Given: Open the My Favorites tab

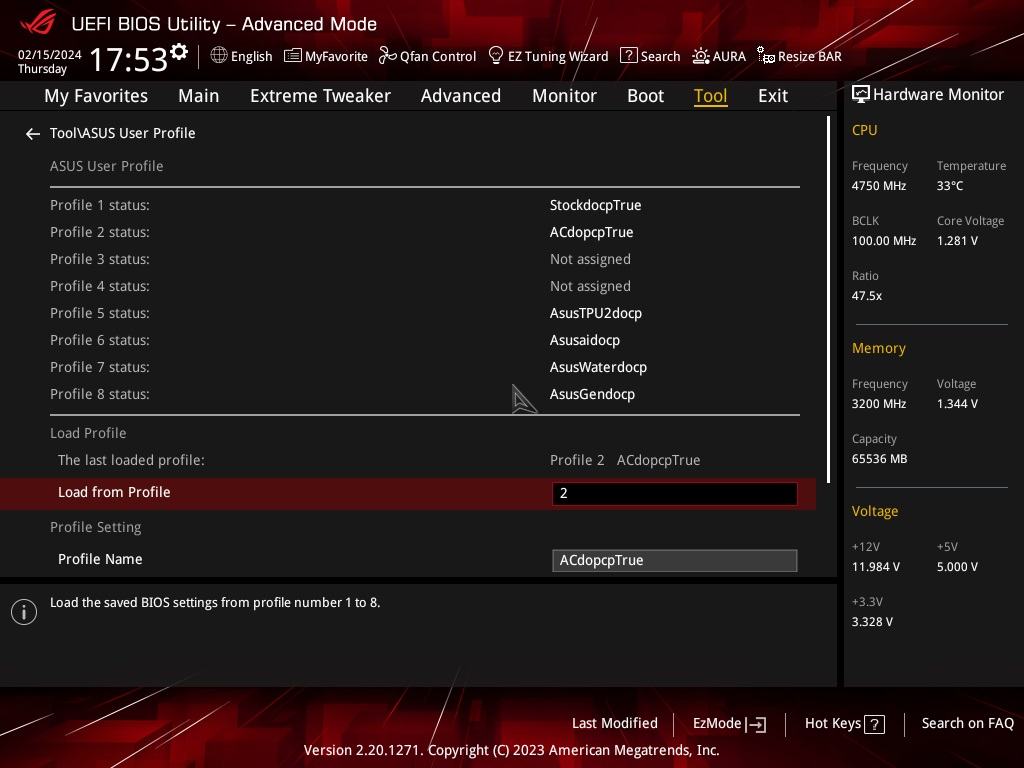Looking at the screenshot, I should 96,96.
